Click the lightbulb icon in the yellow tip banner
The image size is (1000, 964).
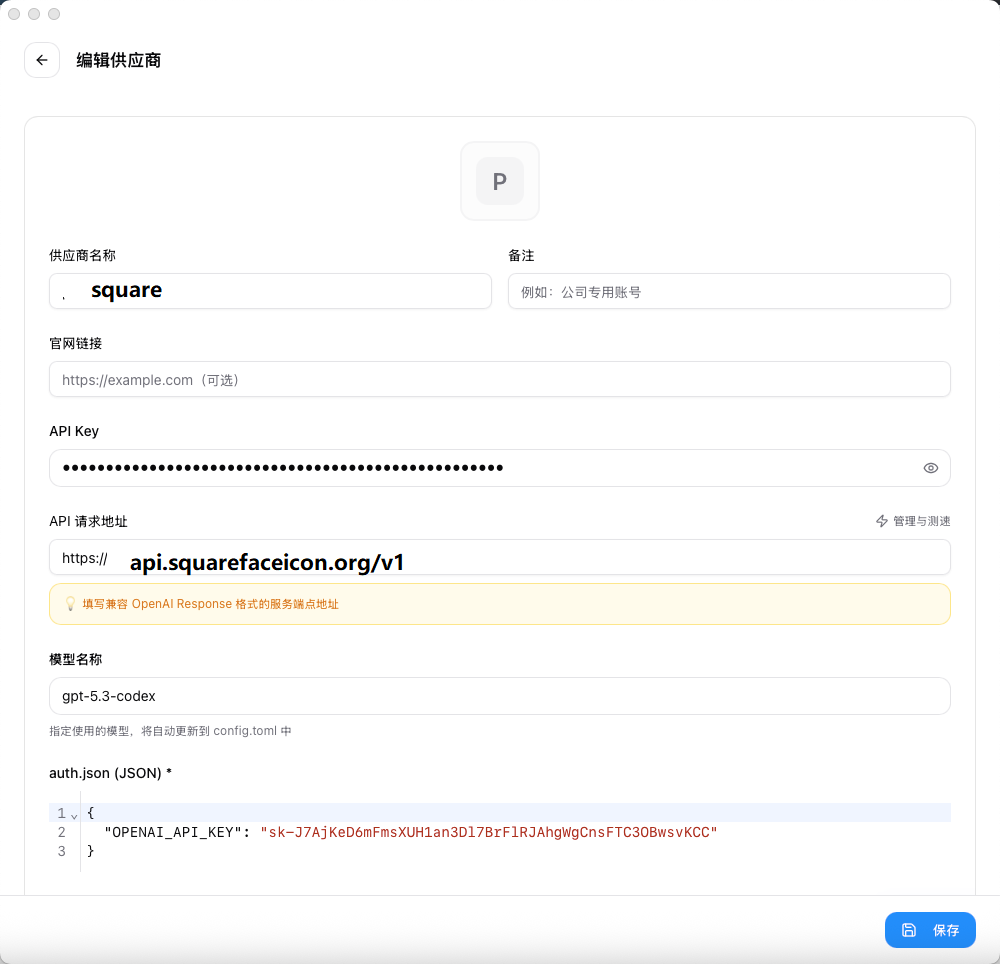69,604
